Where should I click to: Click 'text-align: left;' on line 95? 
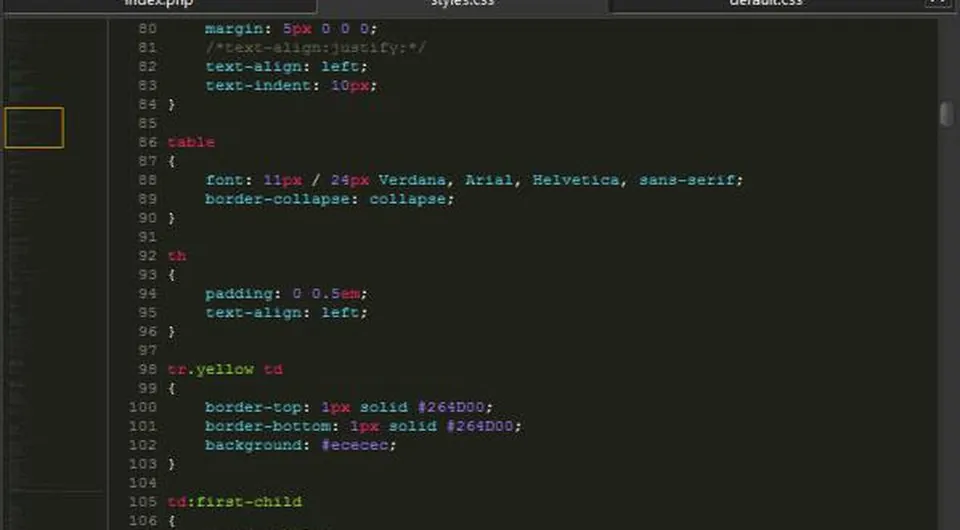[x=286, y=313]
